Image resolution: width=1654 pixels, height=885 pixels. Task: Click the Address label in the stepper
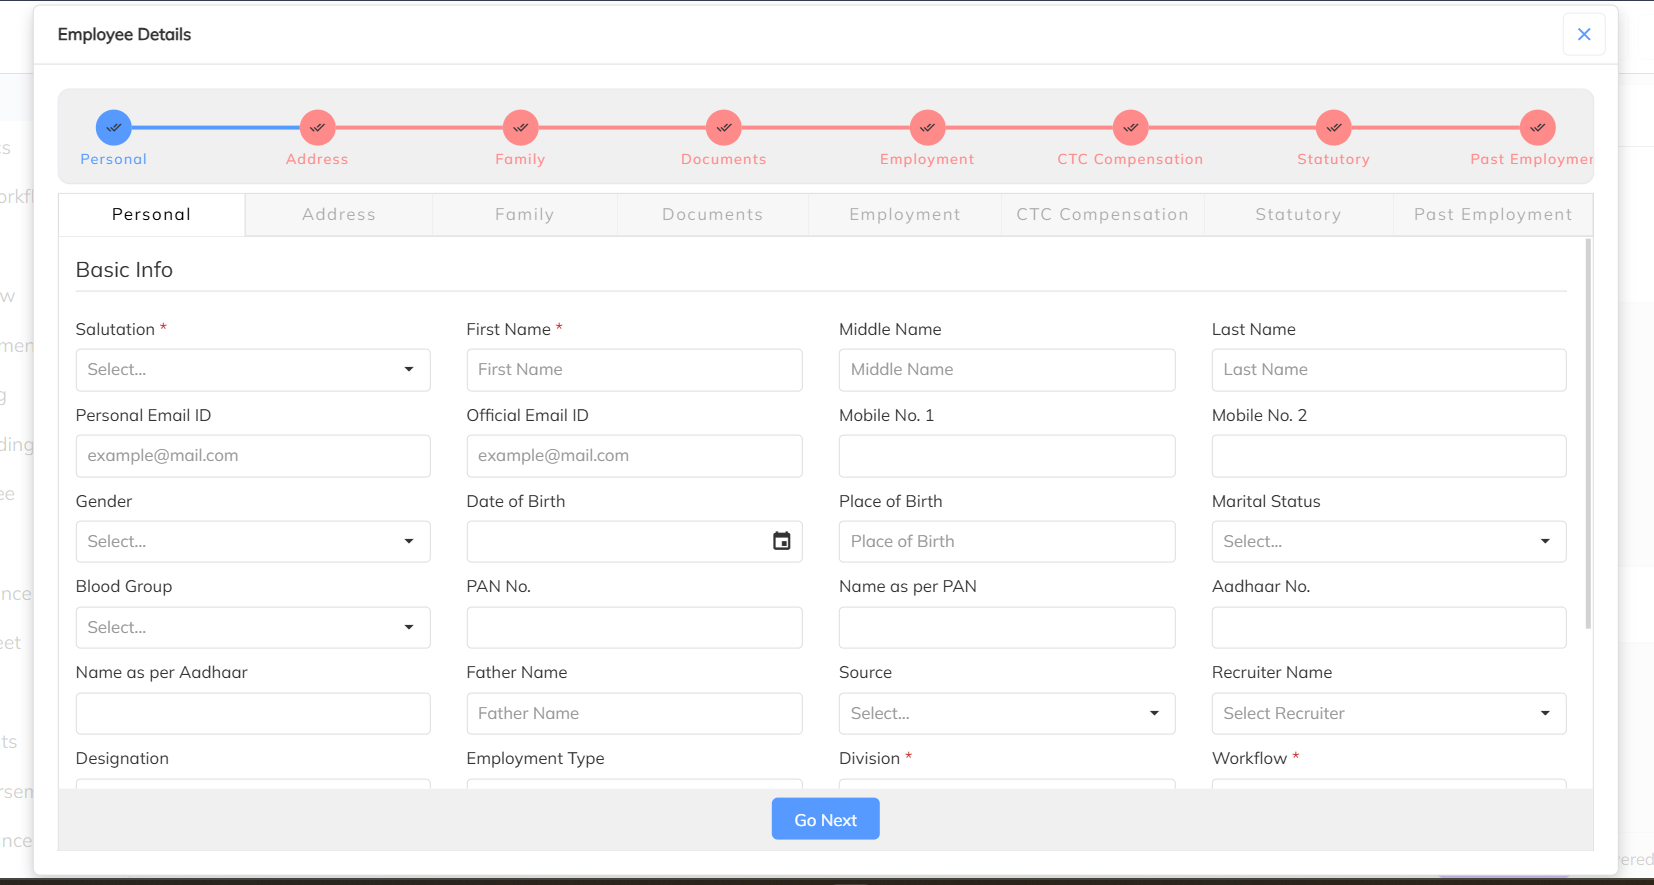pyautogui.click(x=317, y=159)
